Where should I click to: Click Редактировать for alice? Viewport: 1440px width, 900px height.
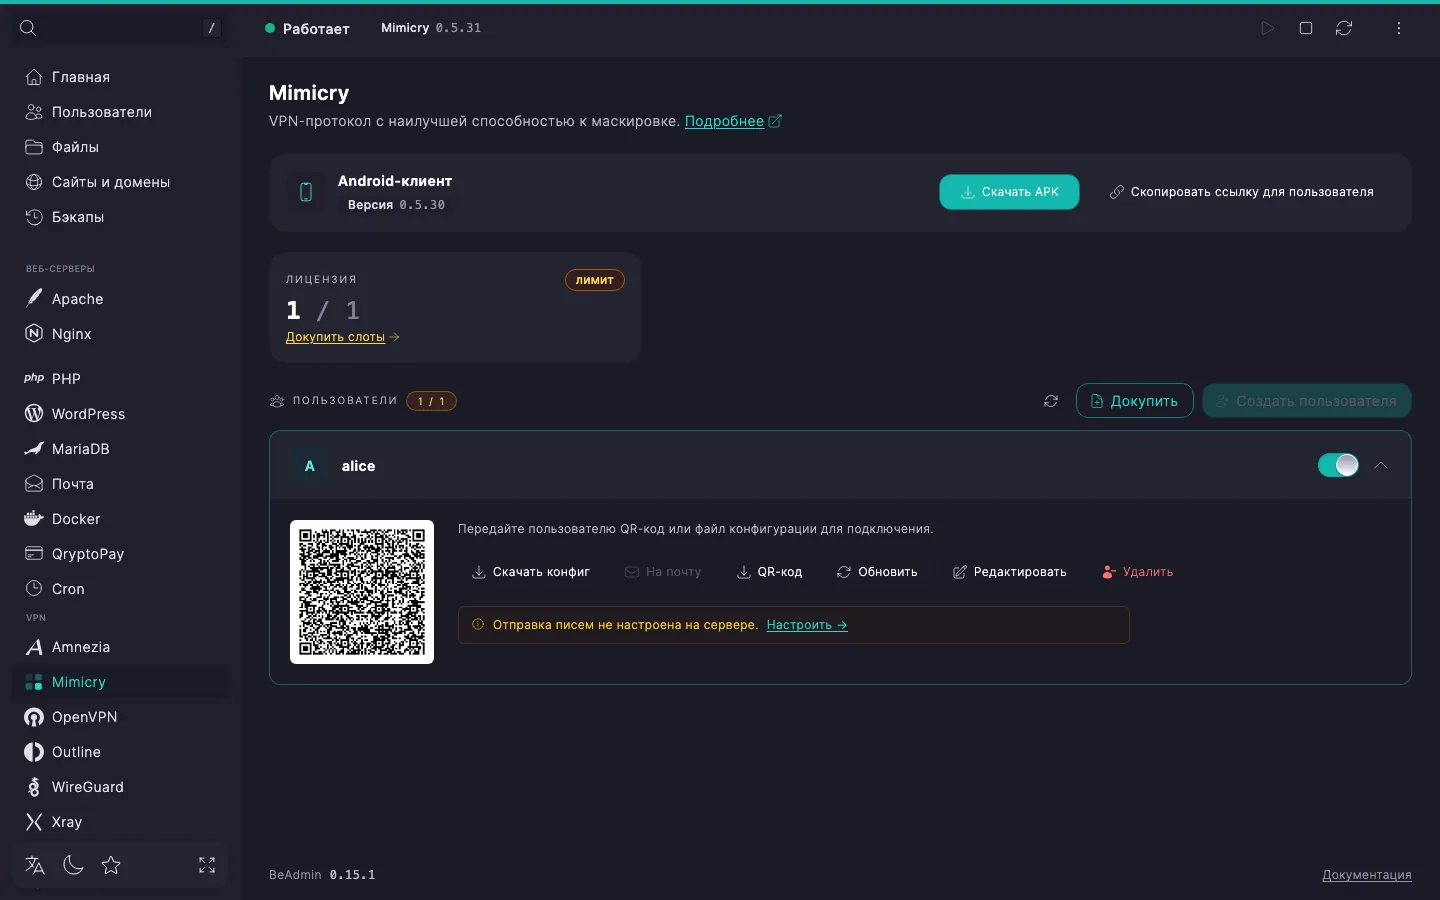pos(1009,572)
